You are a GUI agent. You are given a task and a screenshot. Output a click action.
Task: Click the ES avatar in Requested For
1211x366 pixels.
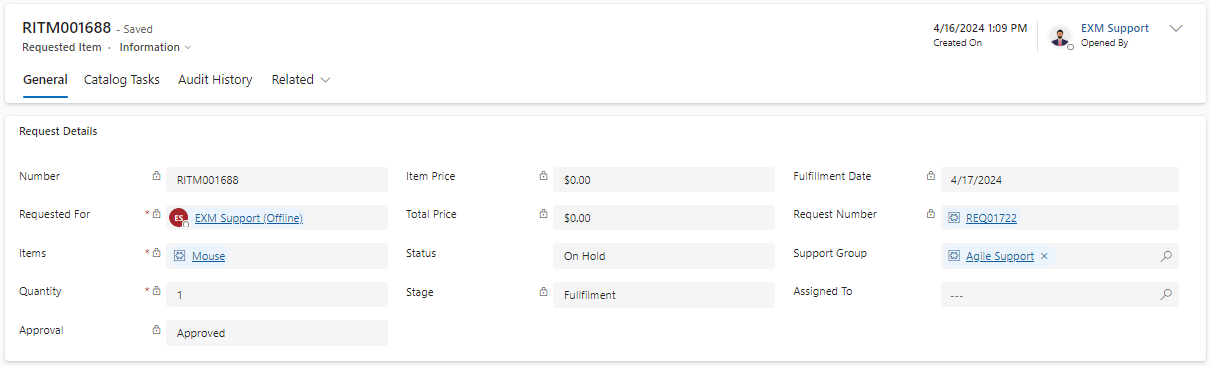(x=179, y=218)
